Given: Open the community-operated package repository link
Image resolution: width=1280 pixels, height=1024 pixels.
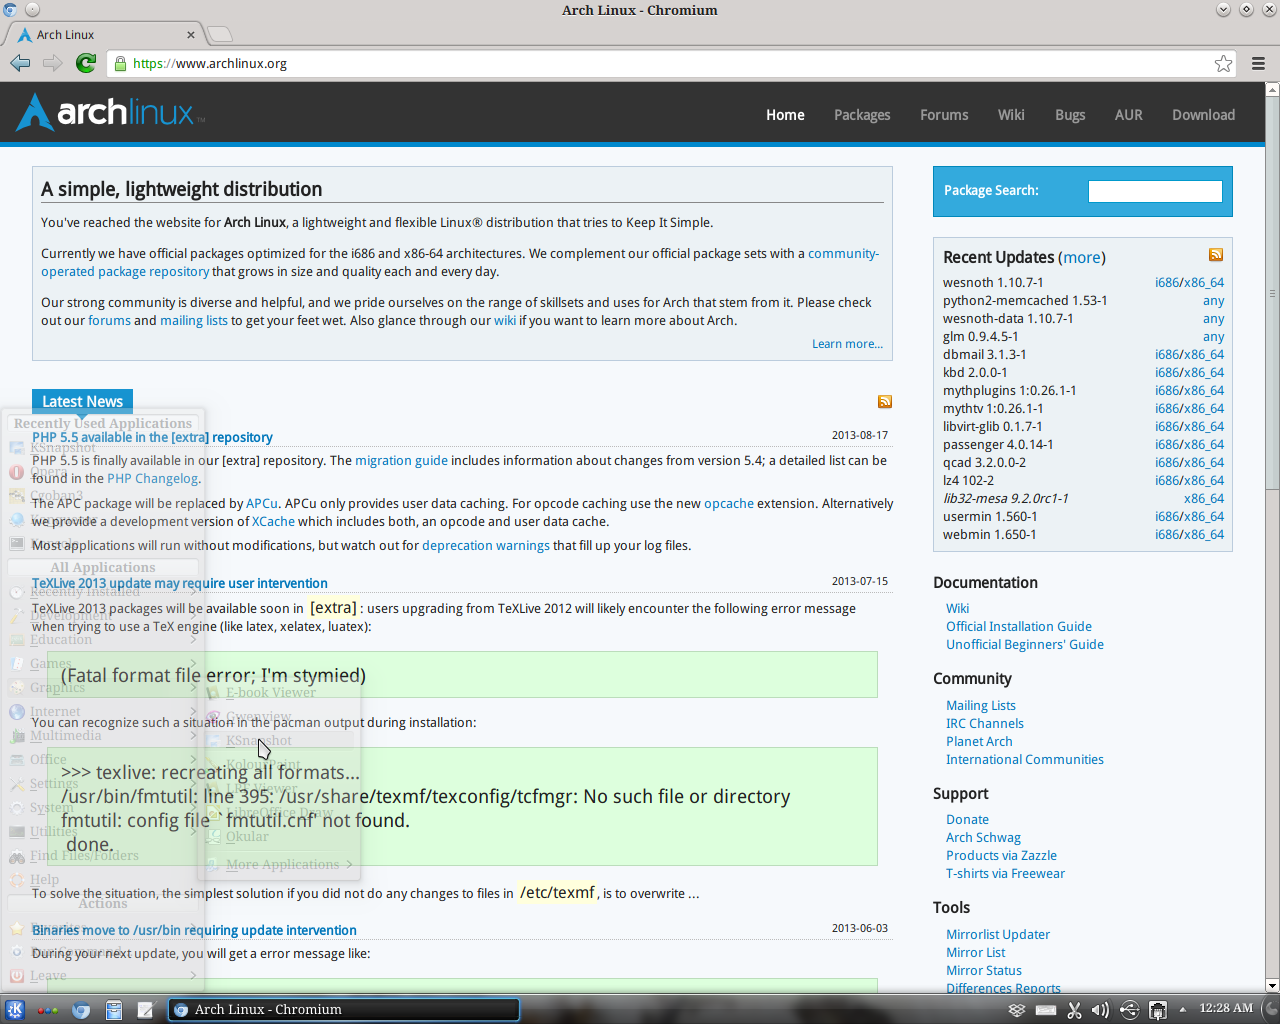Looking at the screenshot, I should pos(125,272).
